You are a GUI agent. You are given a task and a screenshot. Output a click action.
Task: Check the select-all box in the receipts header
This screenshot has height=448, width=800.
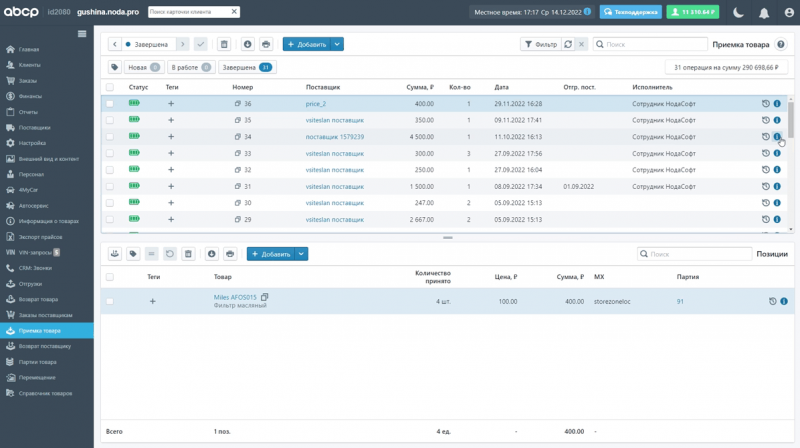pyautogui.click(x=110, y=88)
